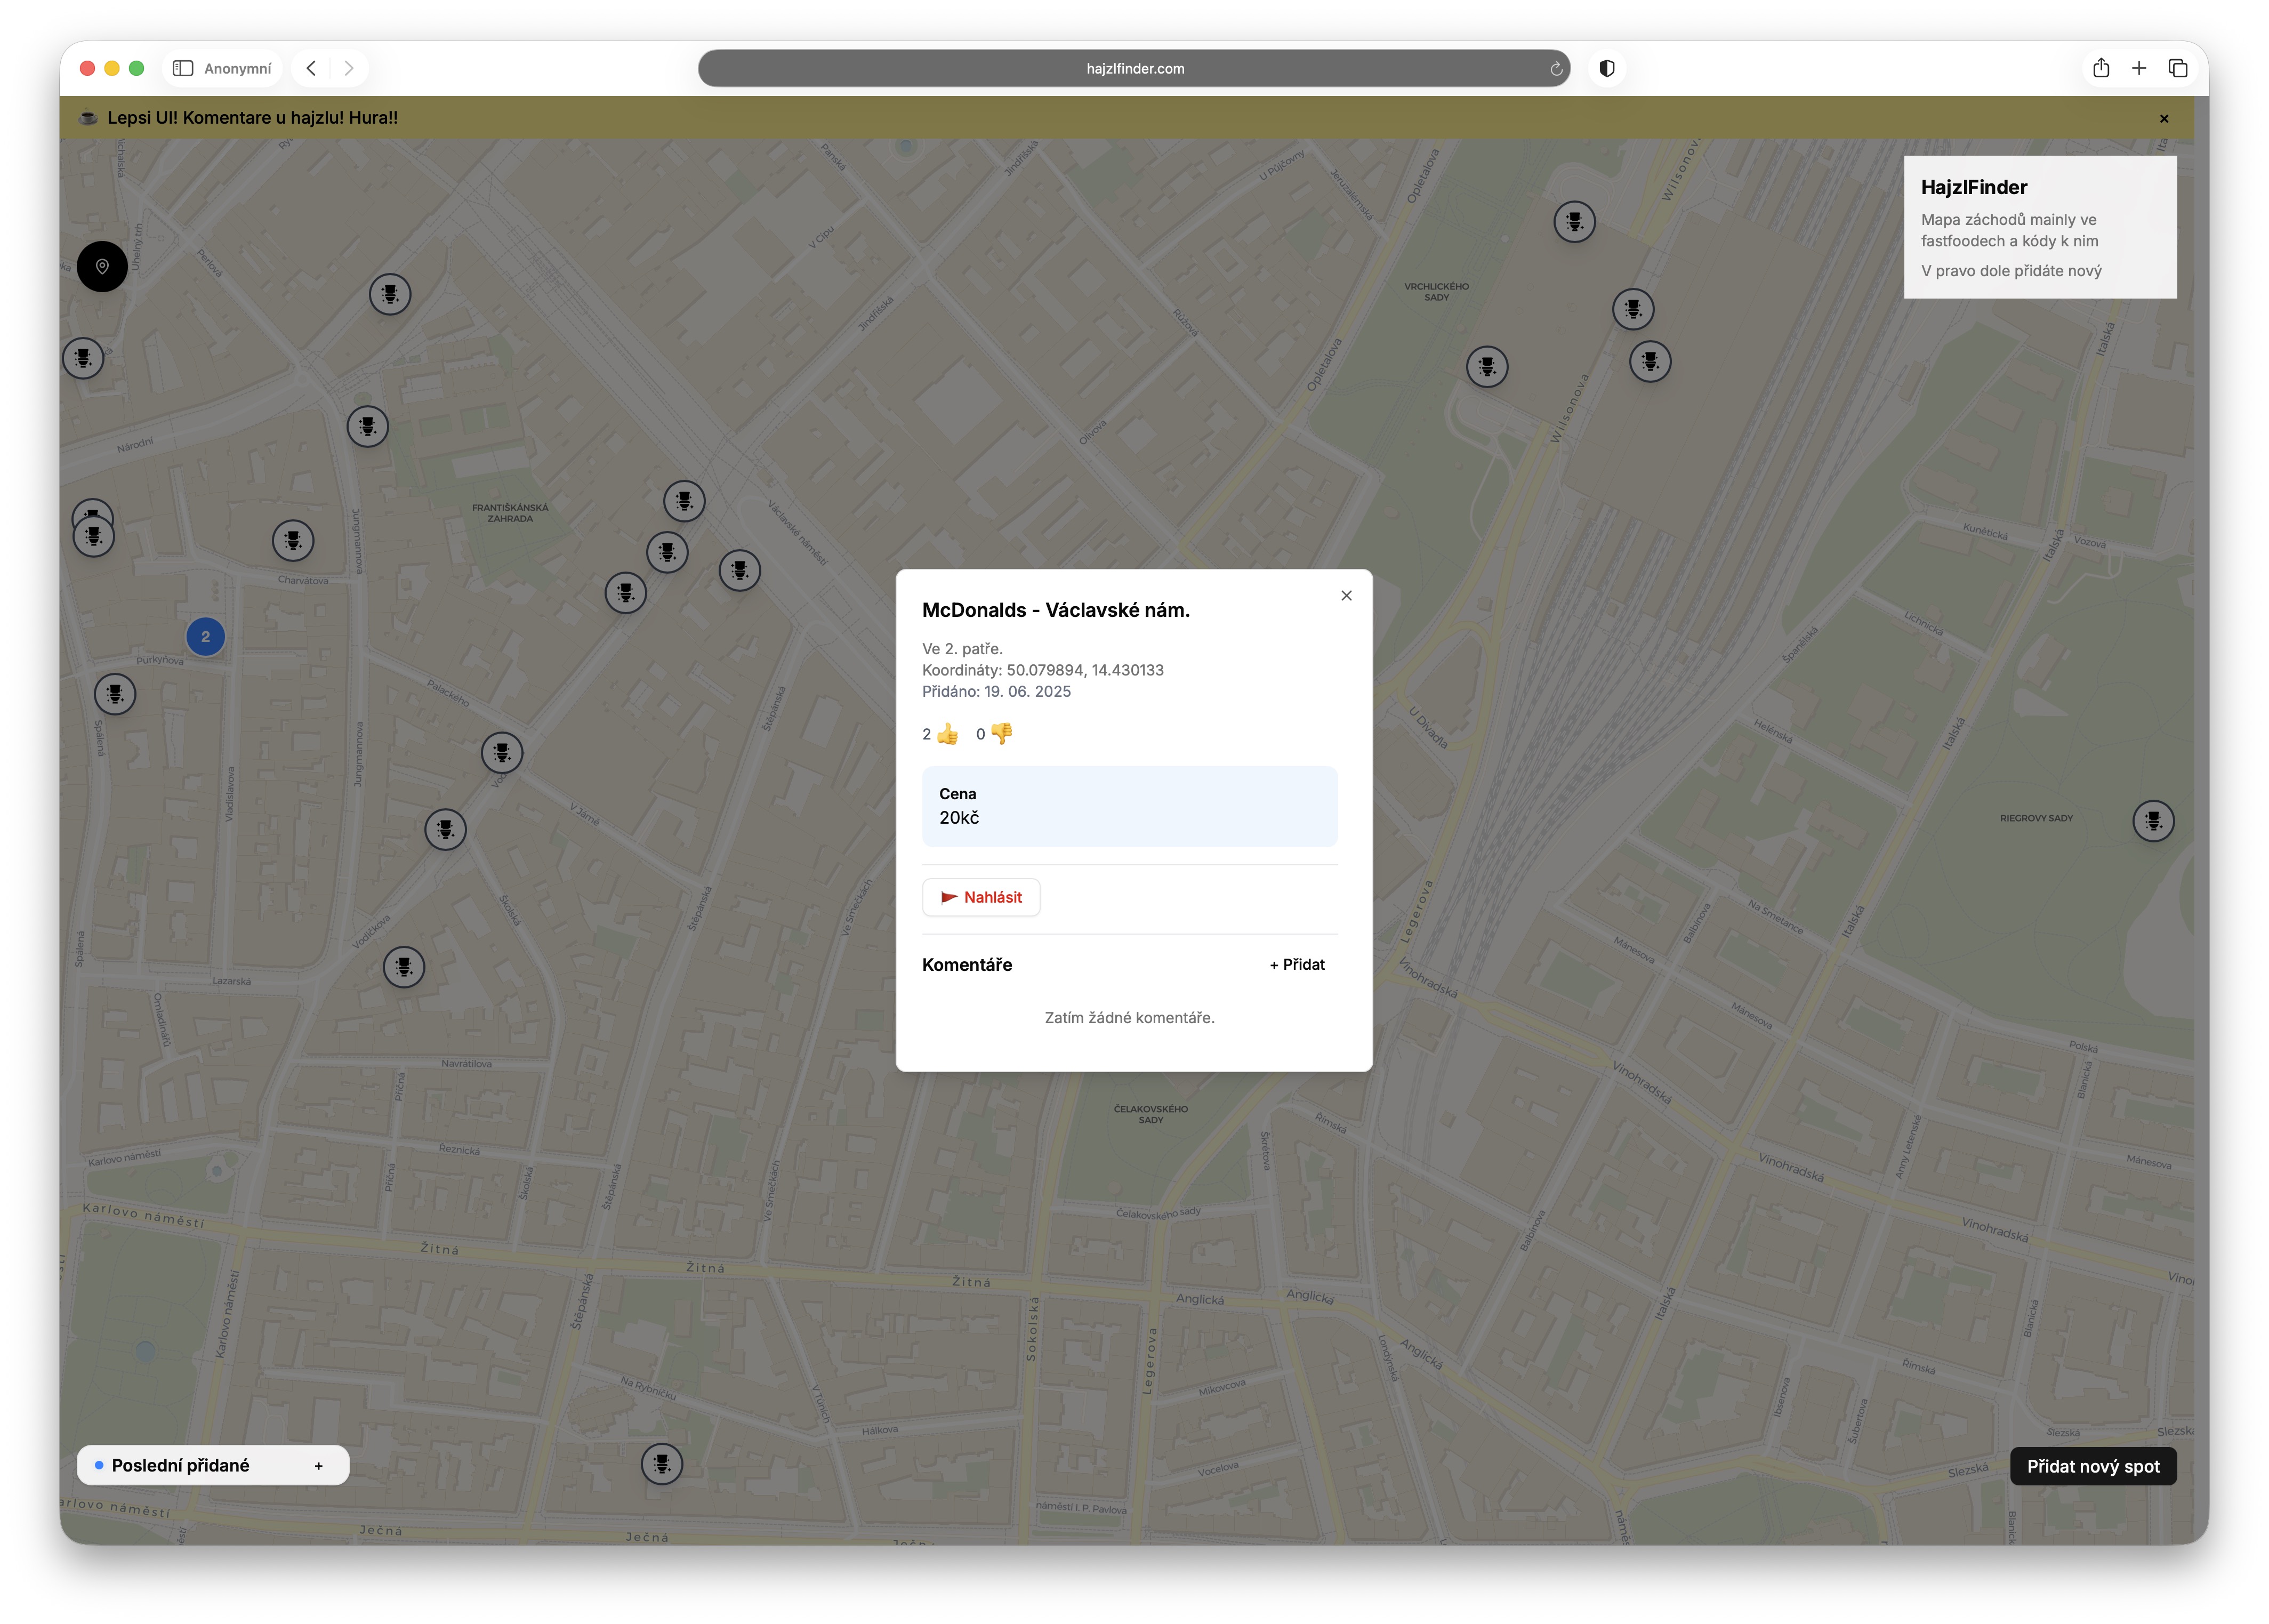This screenshot has height=1624, width=2269.
Task: Click the black locate-me pin button
Action: [102, 266]
